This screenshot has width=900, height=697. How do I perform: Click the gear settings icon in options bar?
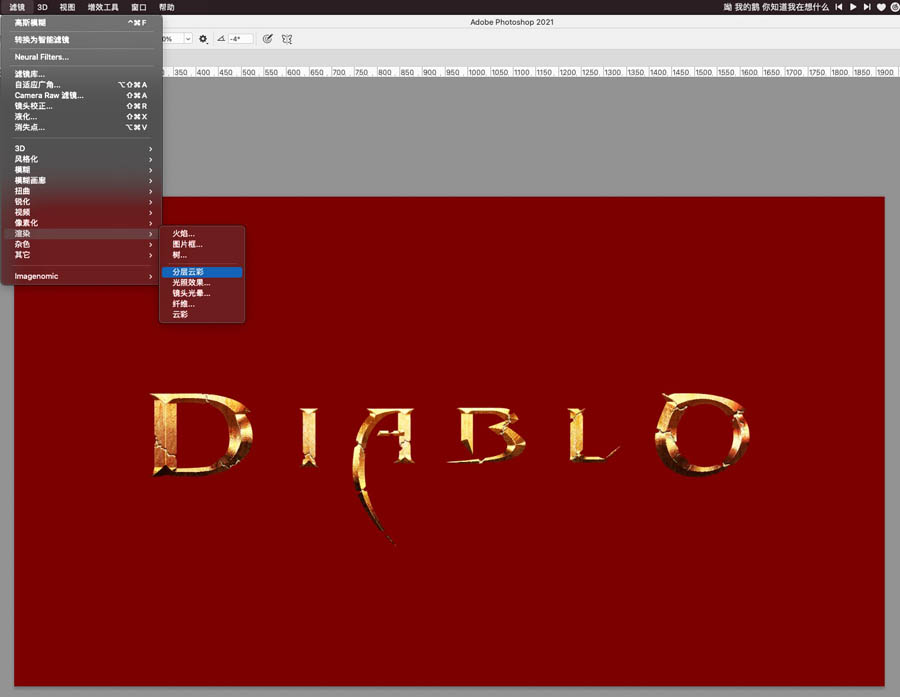[203, 39]
